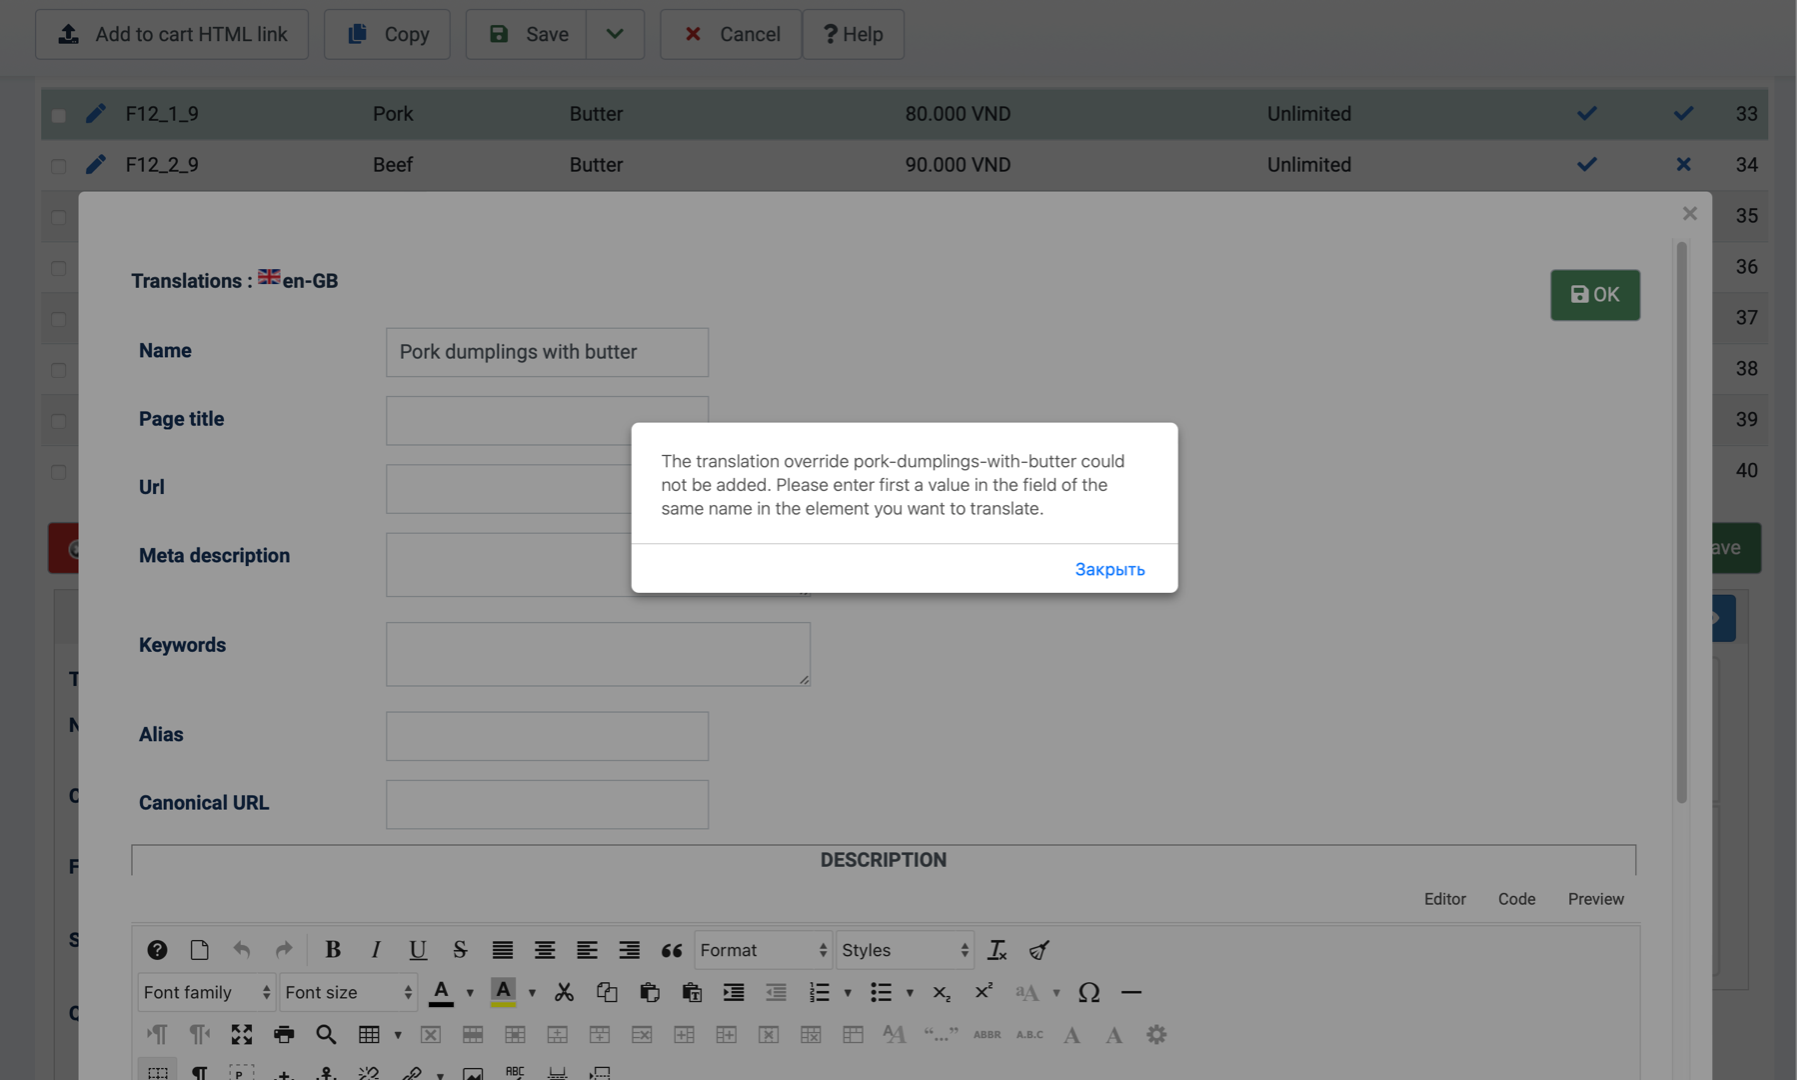Click the pencil edit icon for F12_2_9
Screen dimensions: 1797x1080
coord(95,164)
